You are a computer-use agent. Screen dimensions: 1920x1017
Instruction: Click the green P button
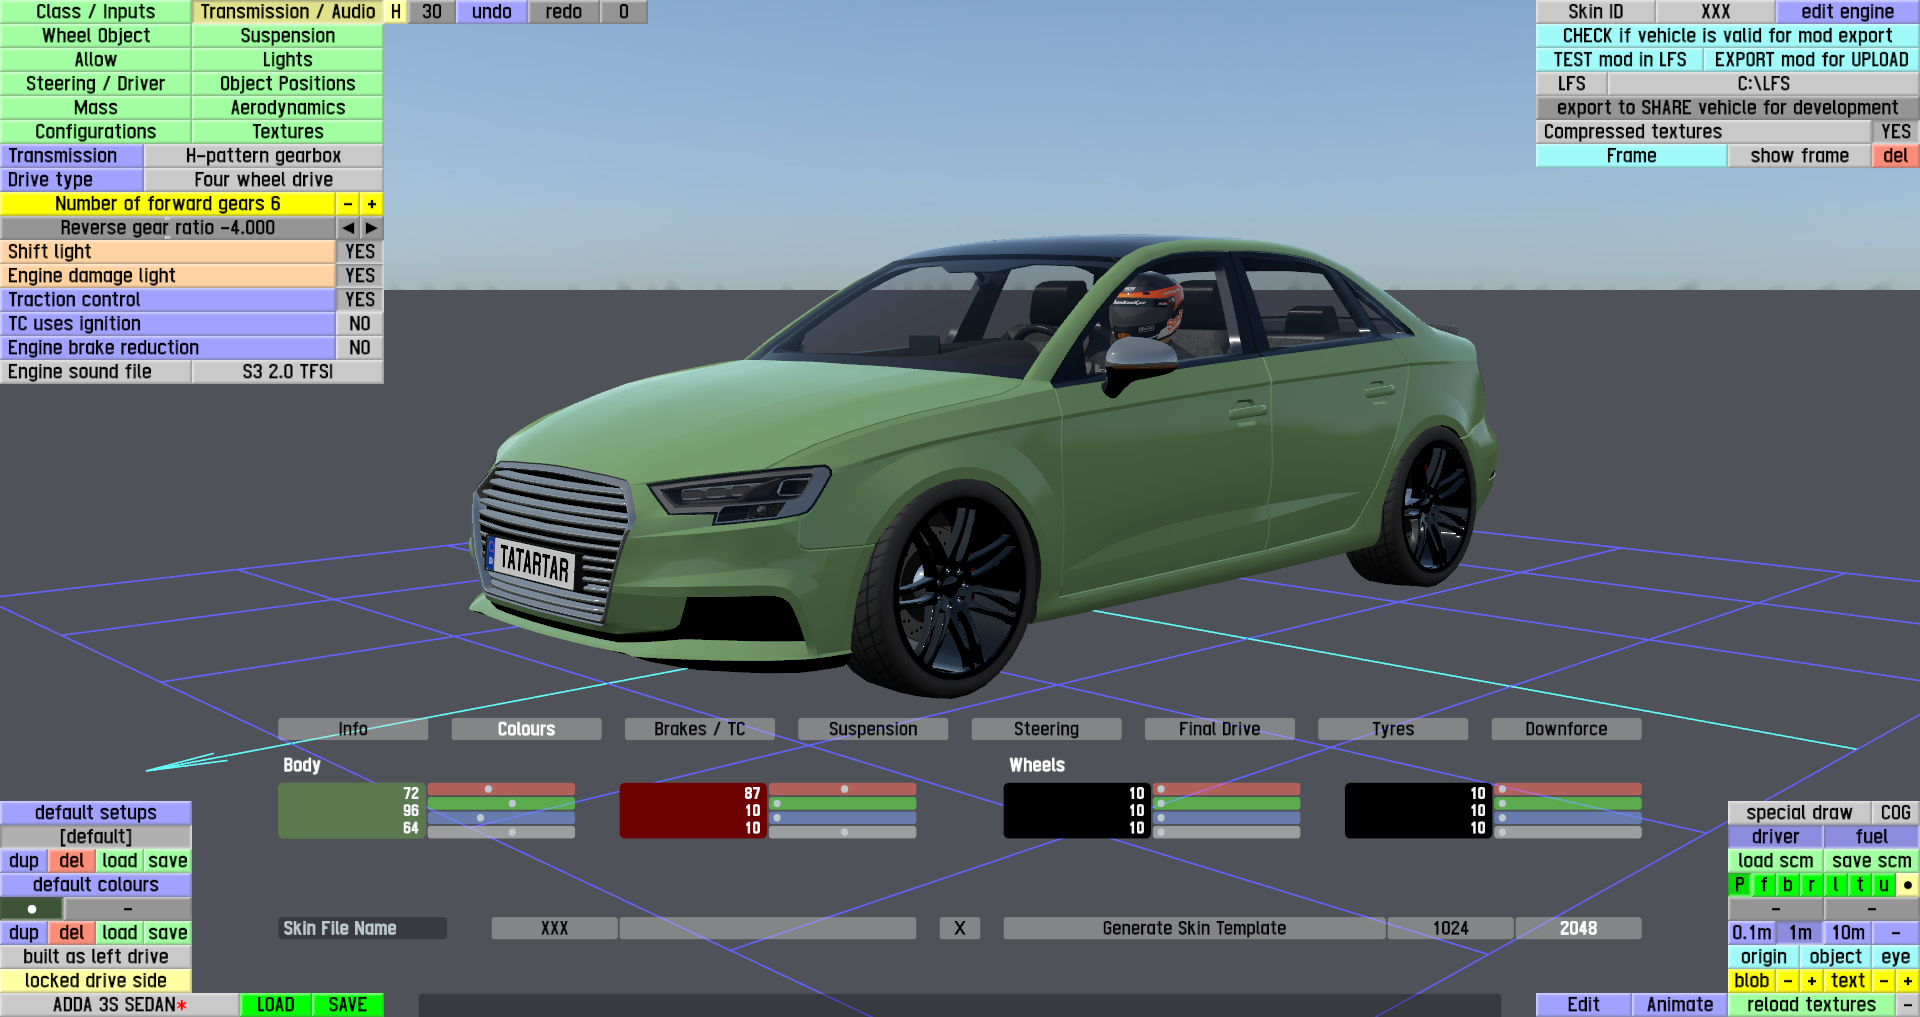[x=1740, y=885]
